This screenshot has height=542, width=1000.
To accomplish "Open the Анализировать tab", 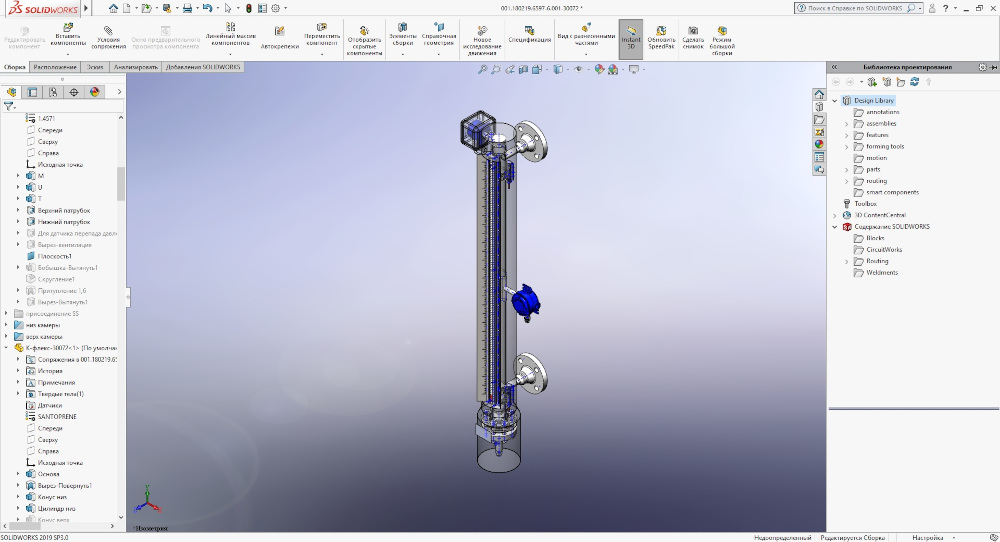I will point(135,67).
